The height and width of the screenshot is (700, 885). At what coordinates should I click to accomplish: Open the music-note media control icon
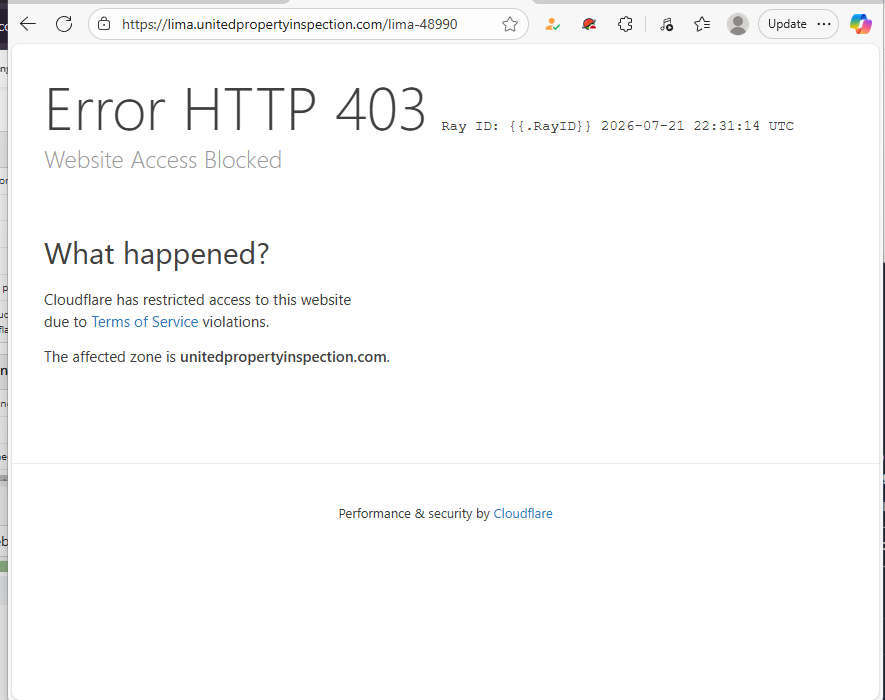pos(667,24)
